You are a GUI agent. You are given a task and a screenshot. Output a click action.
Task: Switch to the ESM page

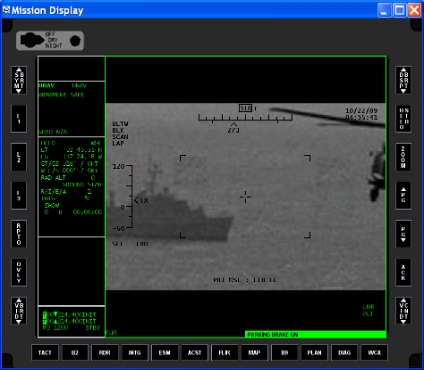pyautogui.click(x=165, y=353)
